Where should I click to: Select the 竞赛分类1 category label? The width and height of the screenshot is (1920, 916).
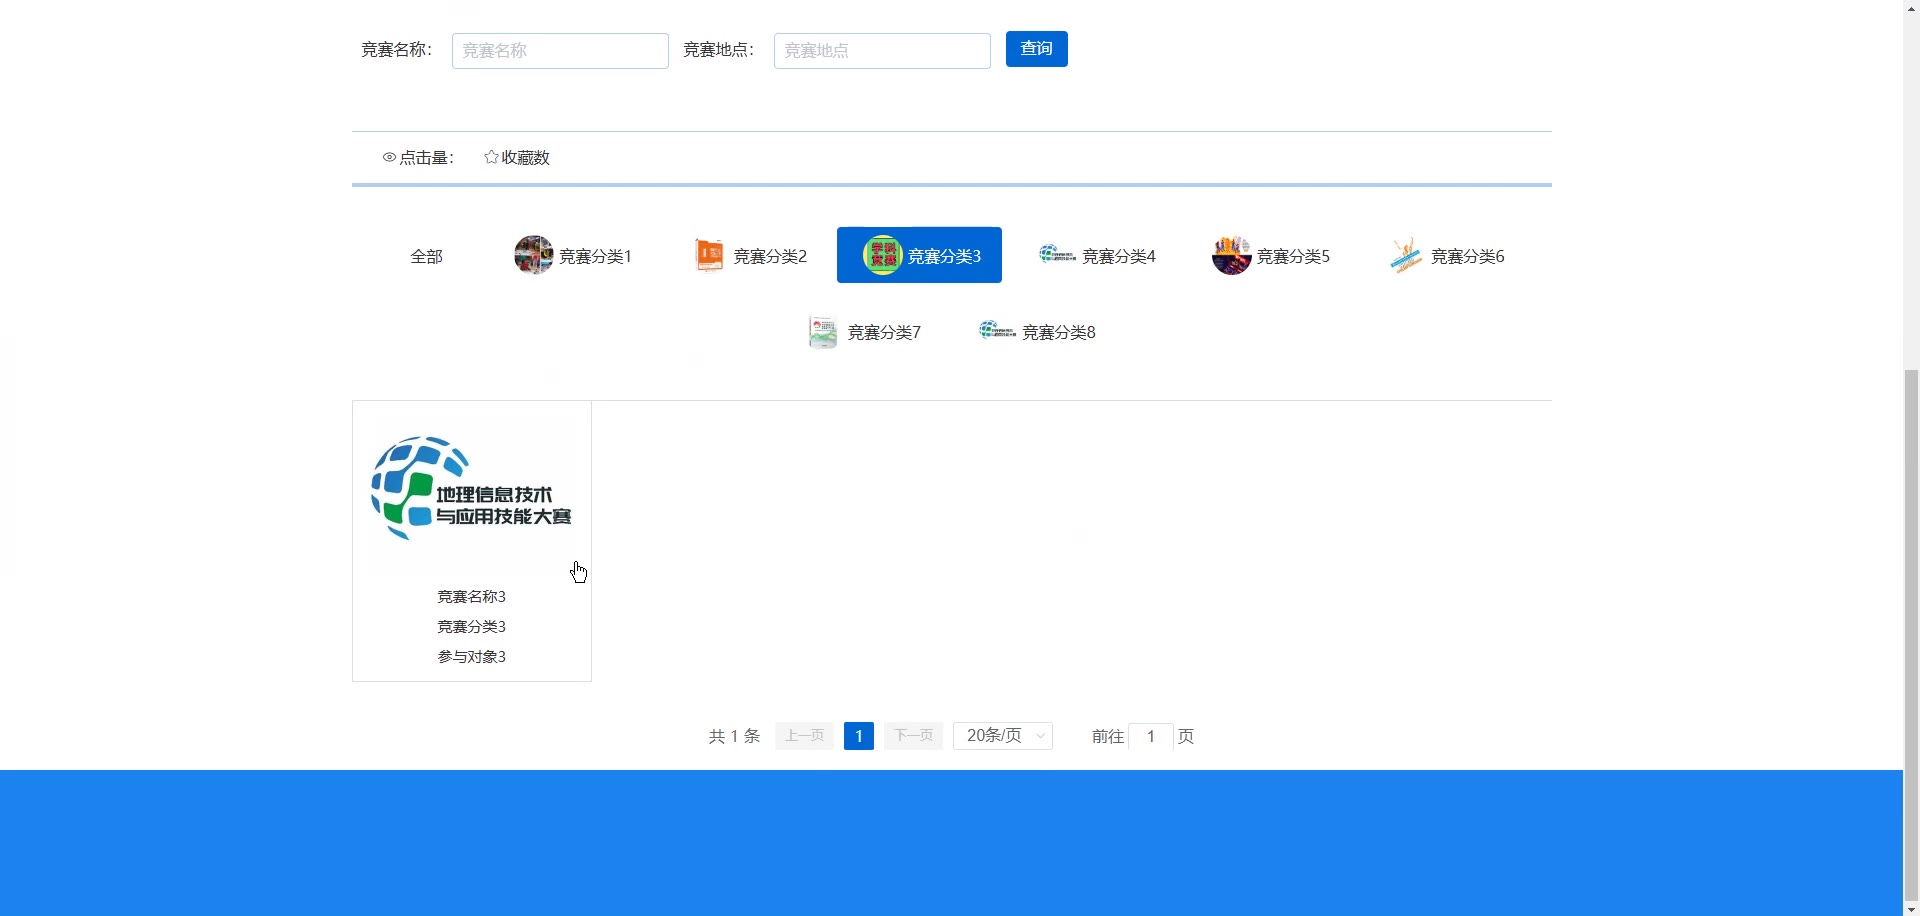(x=595, y=256)
